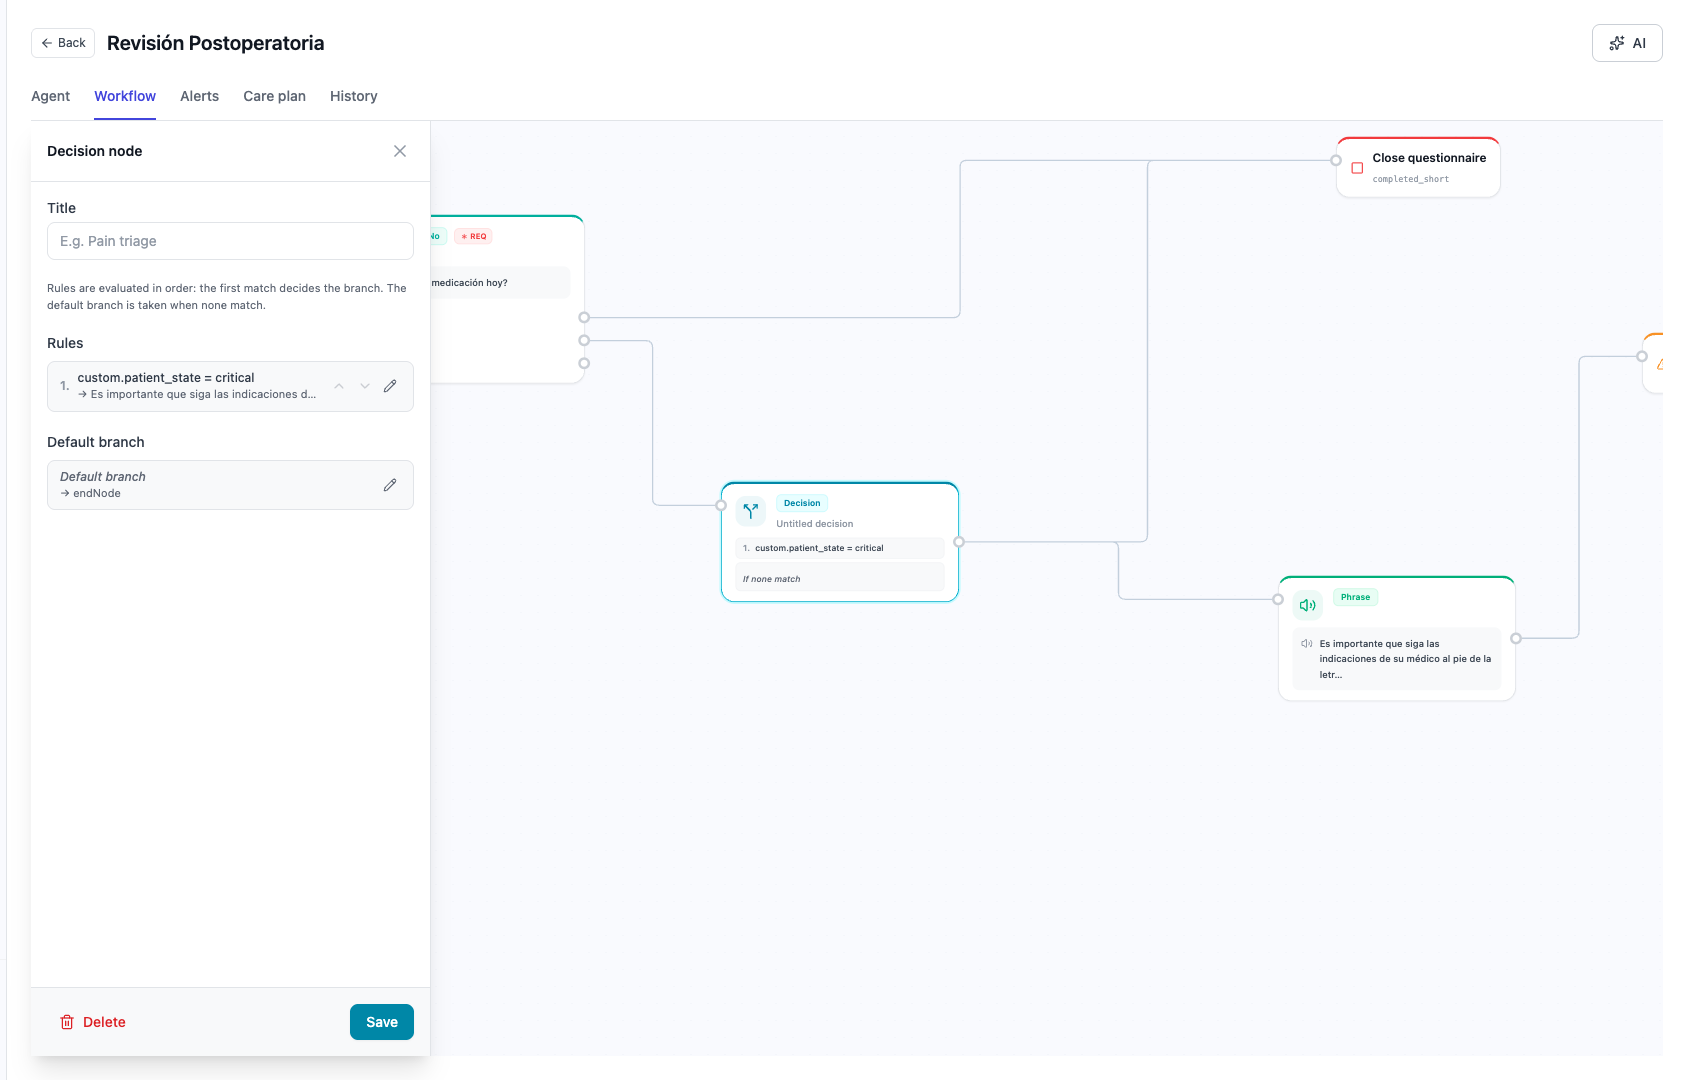Click the Default branch endNode row
Viewport: 1687px width, 1080px height.
(230, 485)
